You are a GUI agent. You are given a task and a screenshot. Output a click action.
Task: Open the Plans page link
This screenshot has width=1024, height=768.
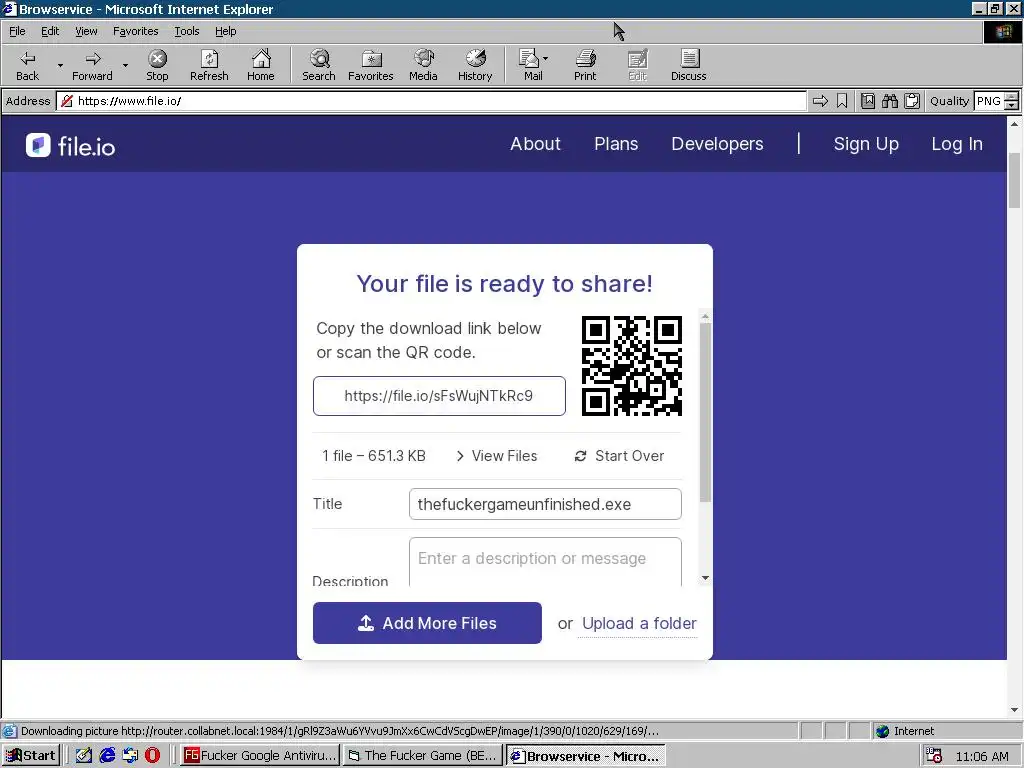click(616, 144)
